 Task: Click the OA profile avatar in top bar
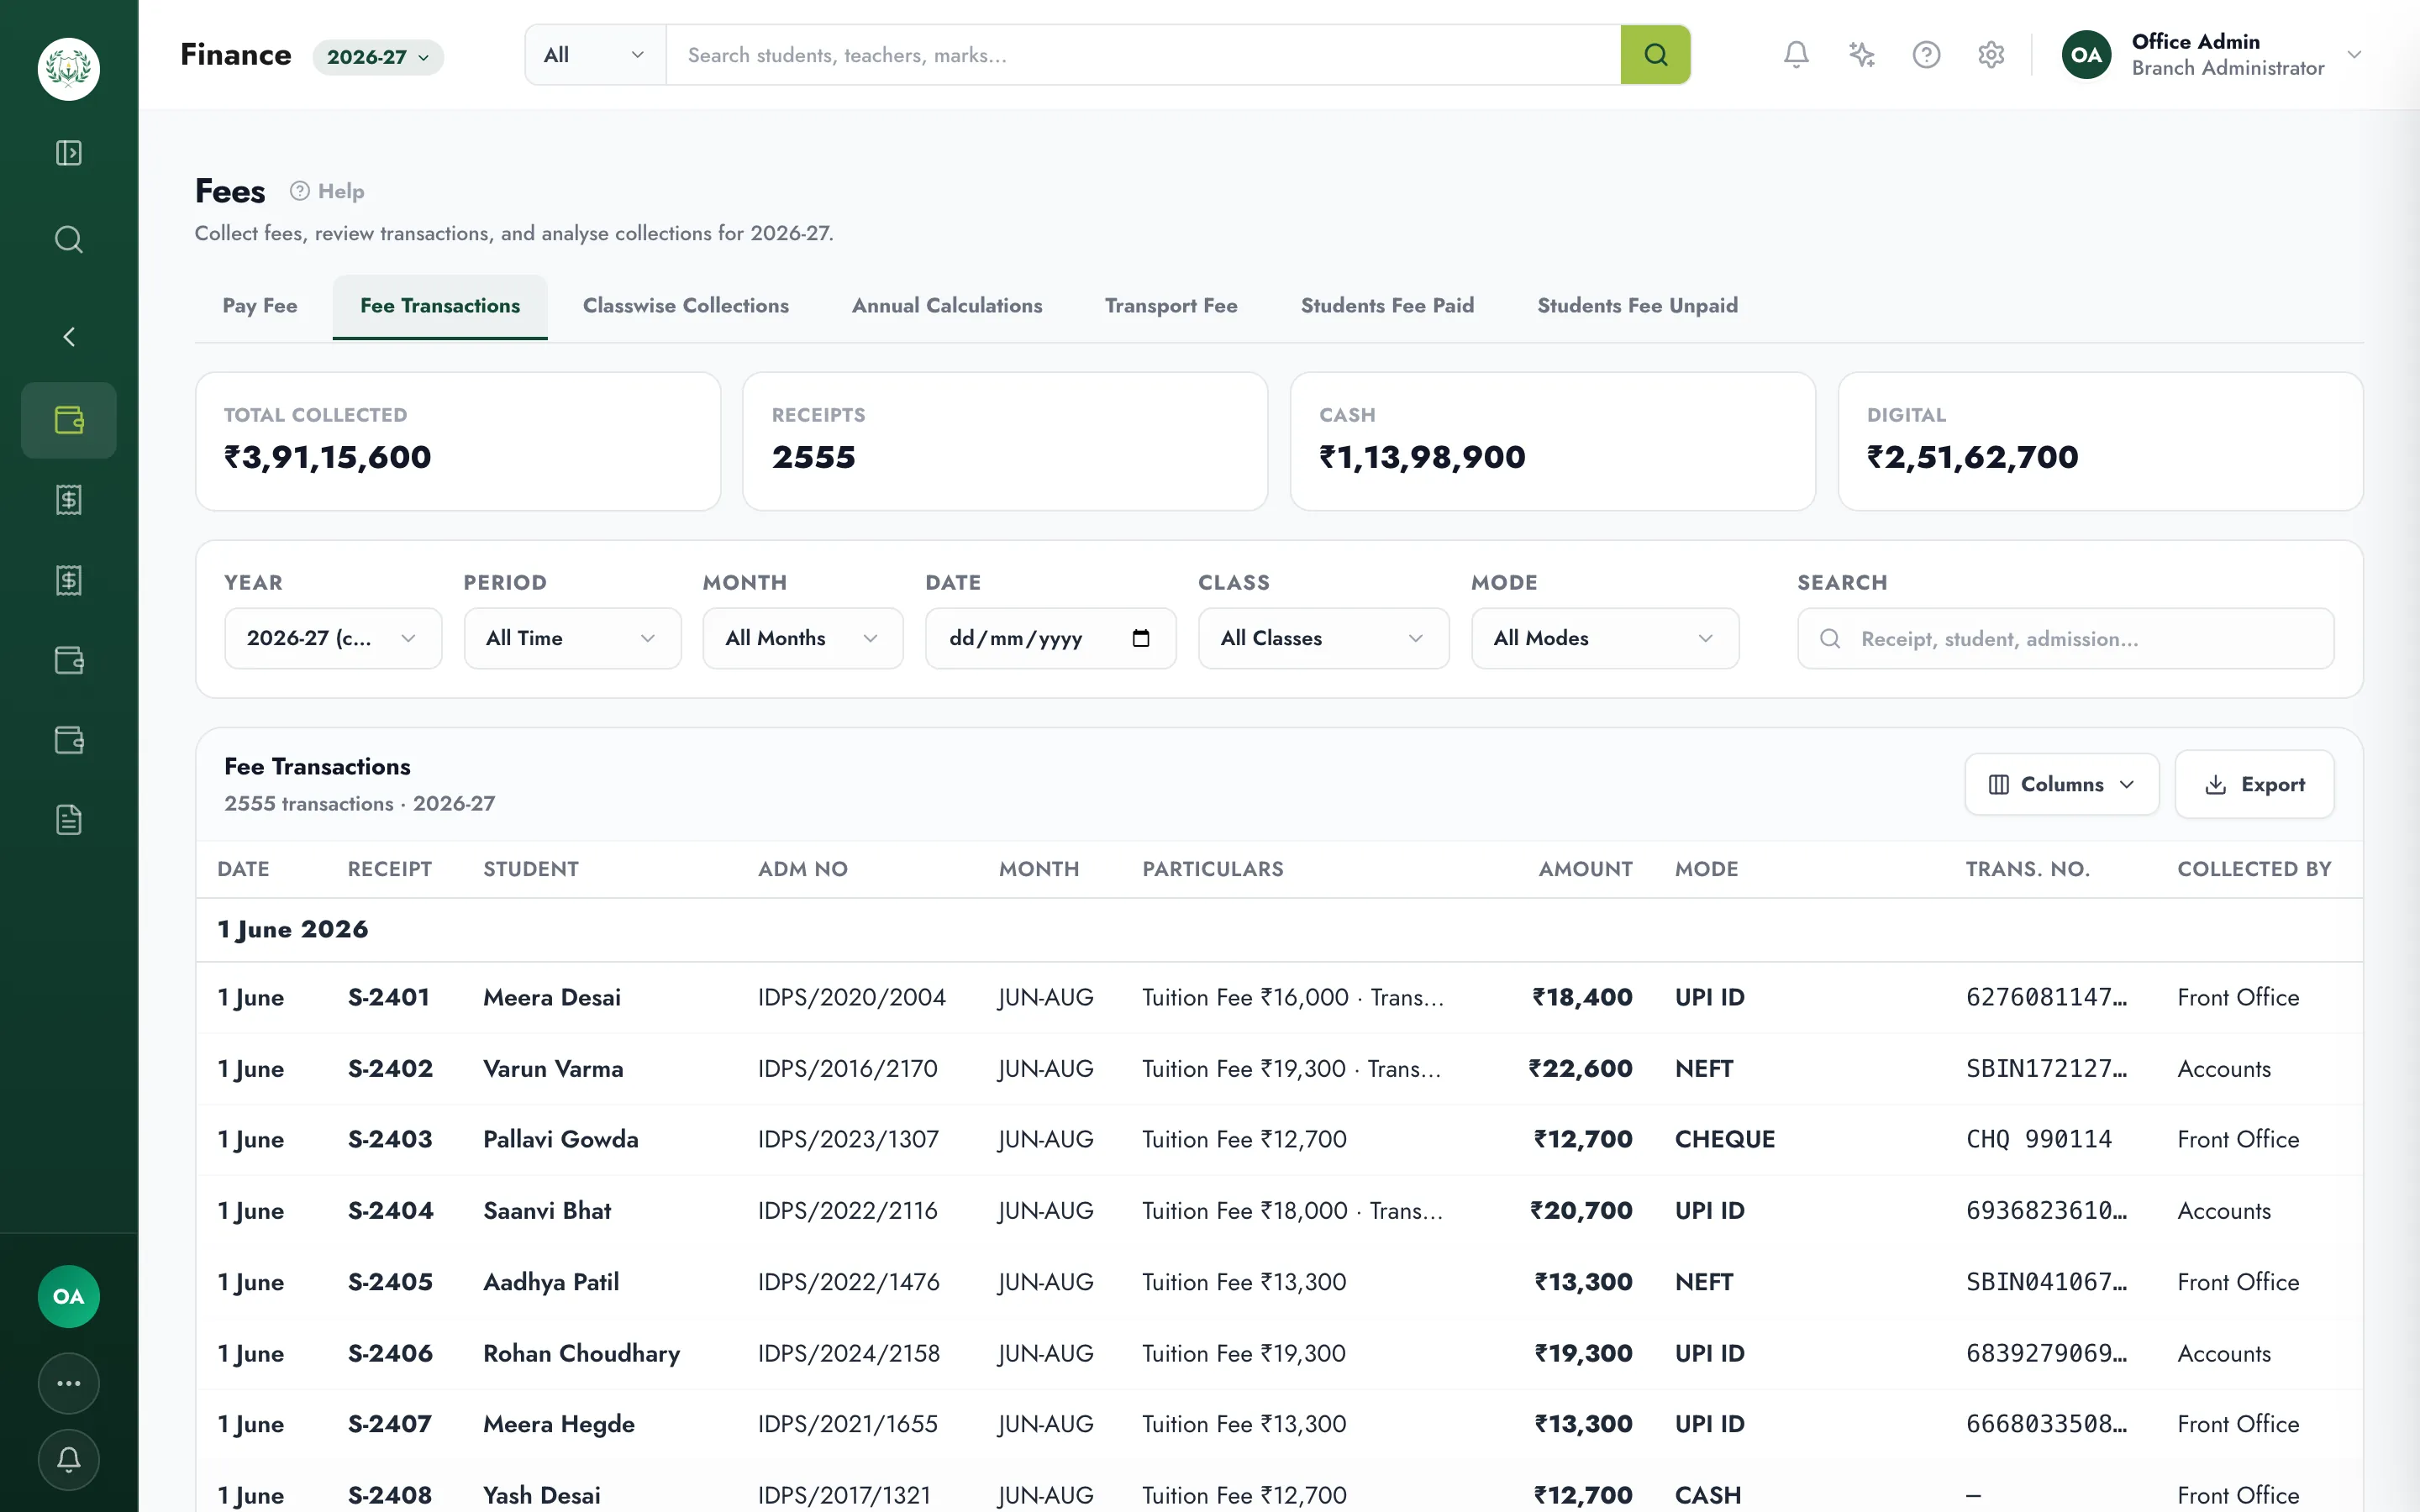click(2086, 55)
